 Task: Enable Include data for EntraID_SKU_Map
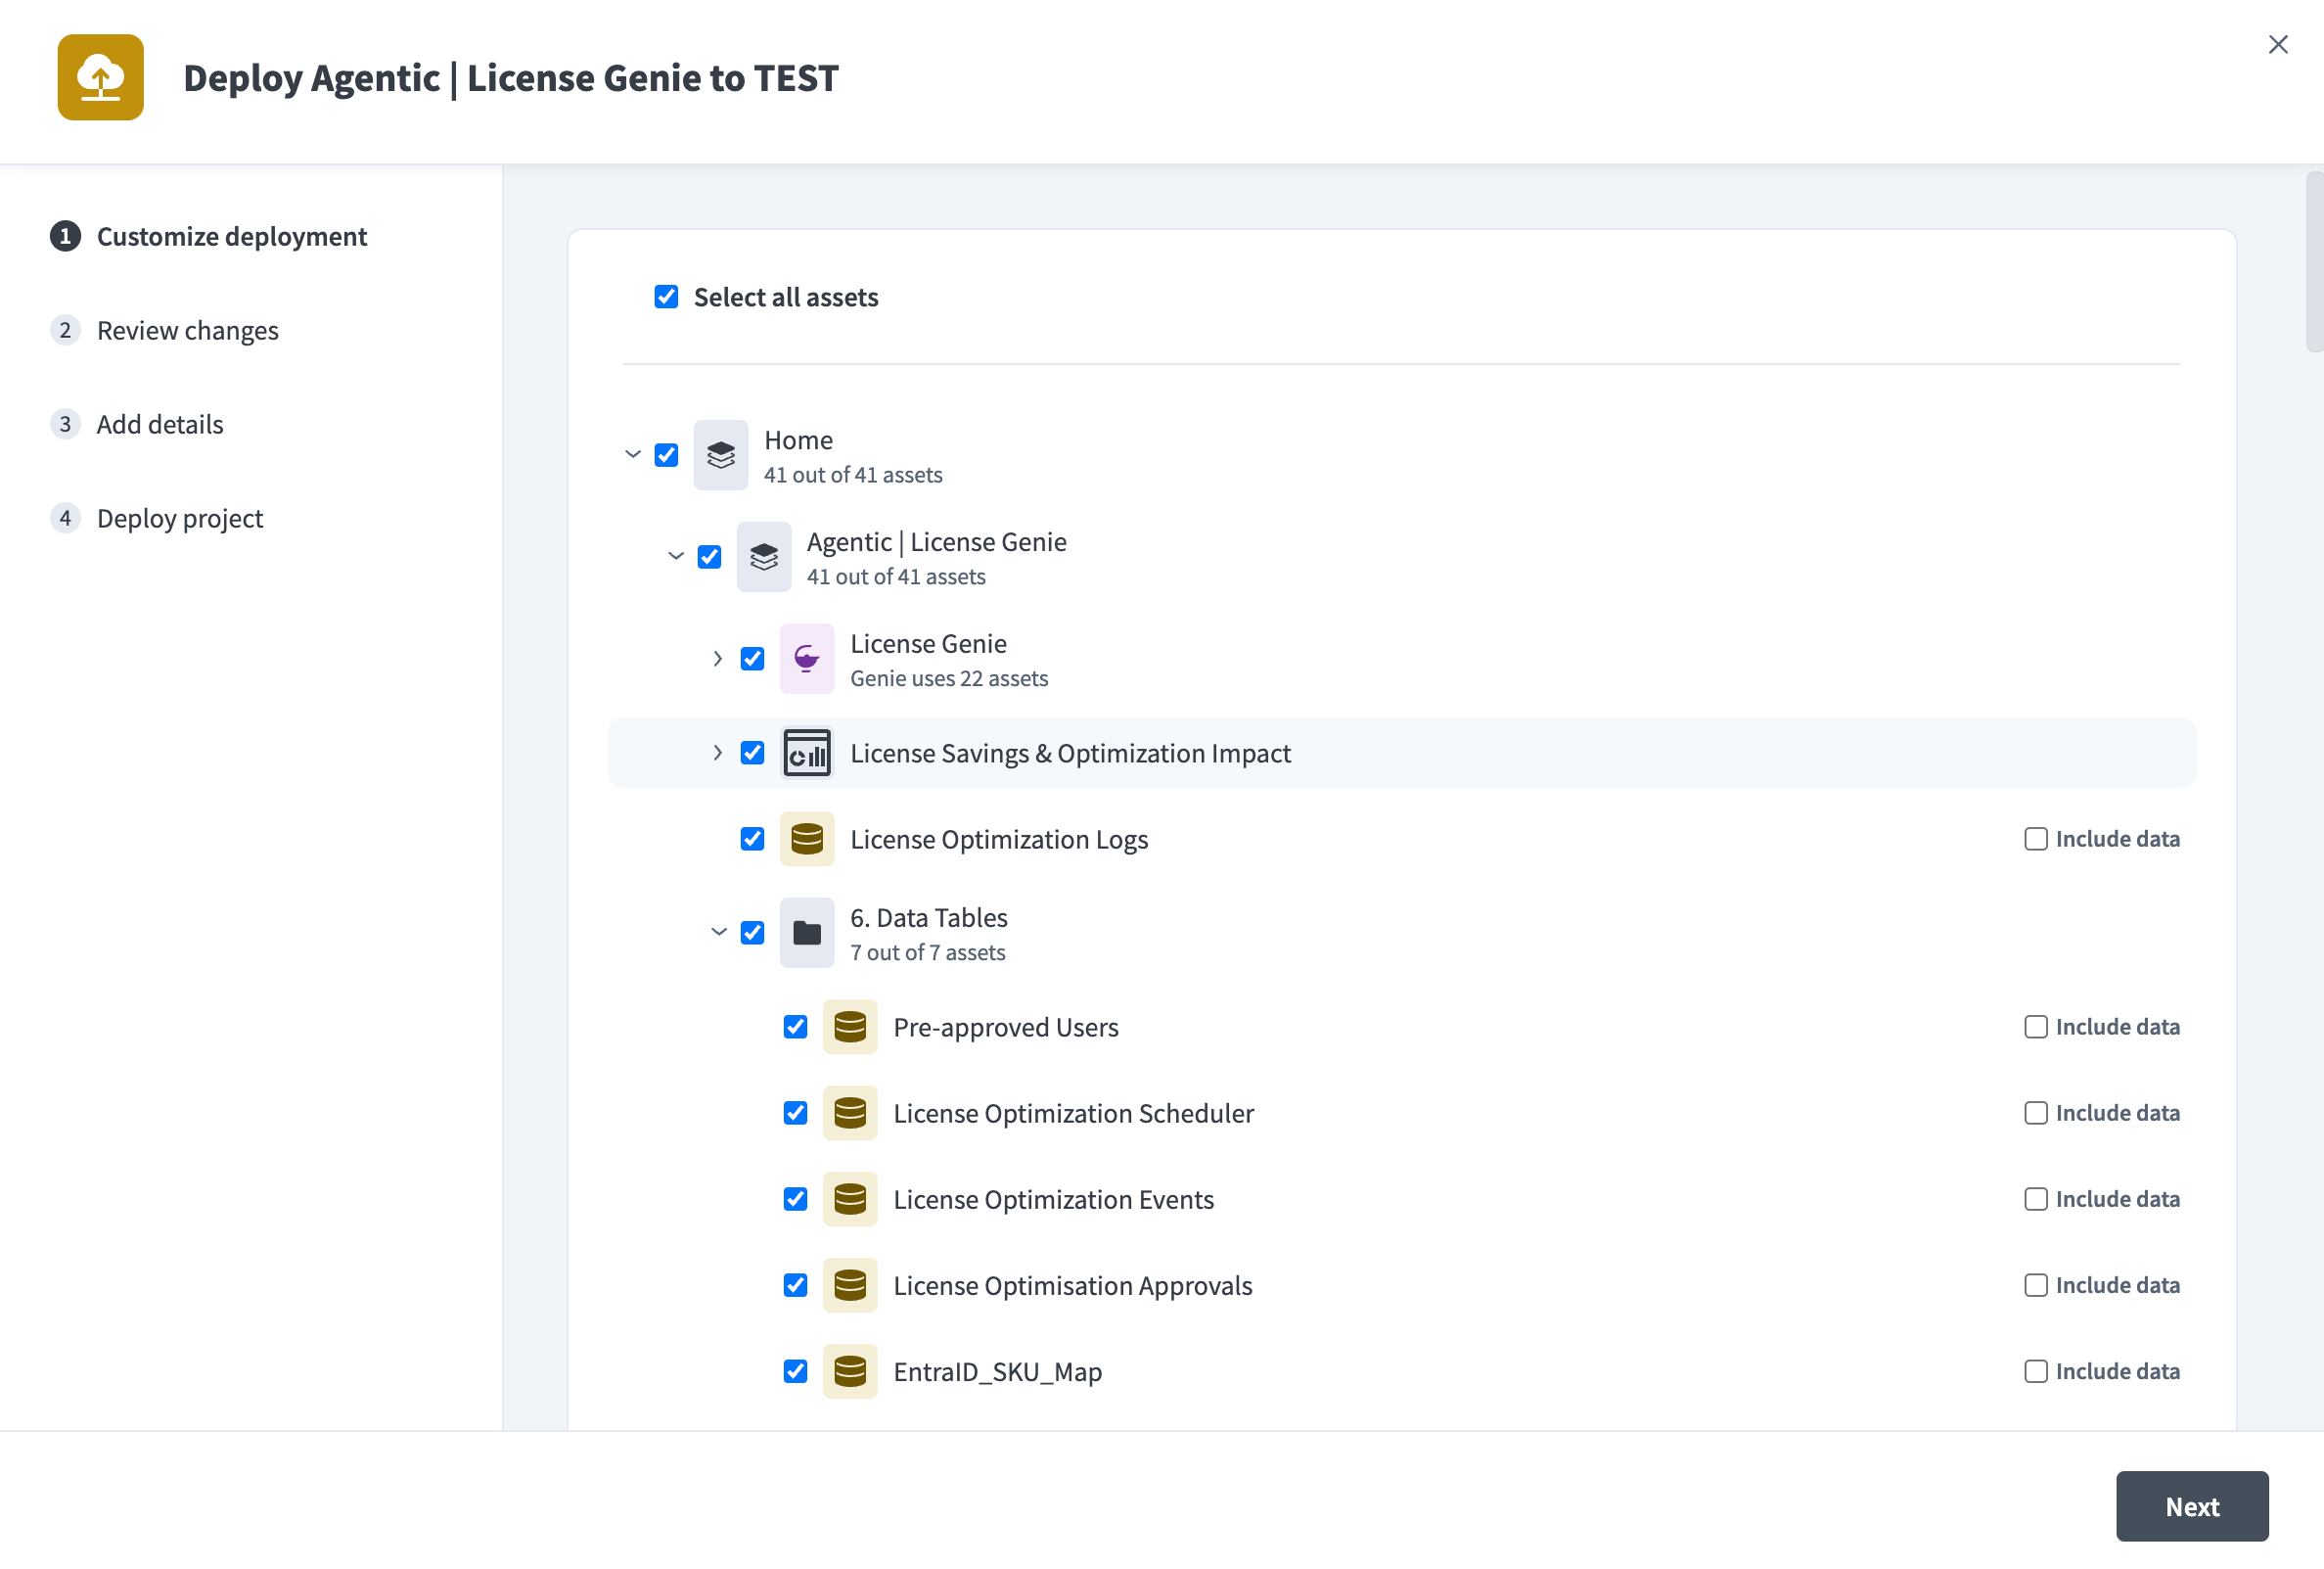click(2036, 1371)
